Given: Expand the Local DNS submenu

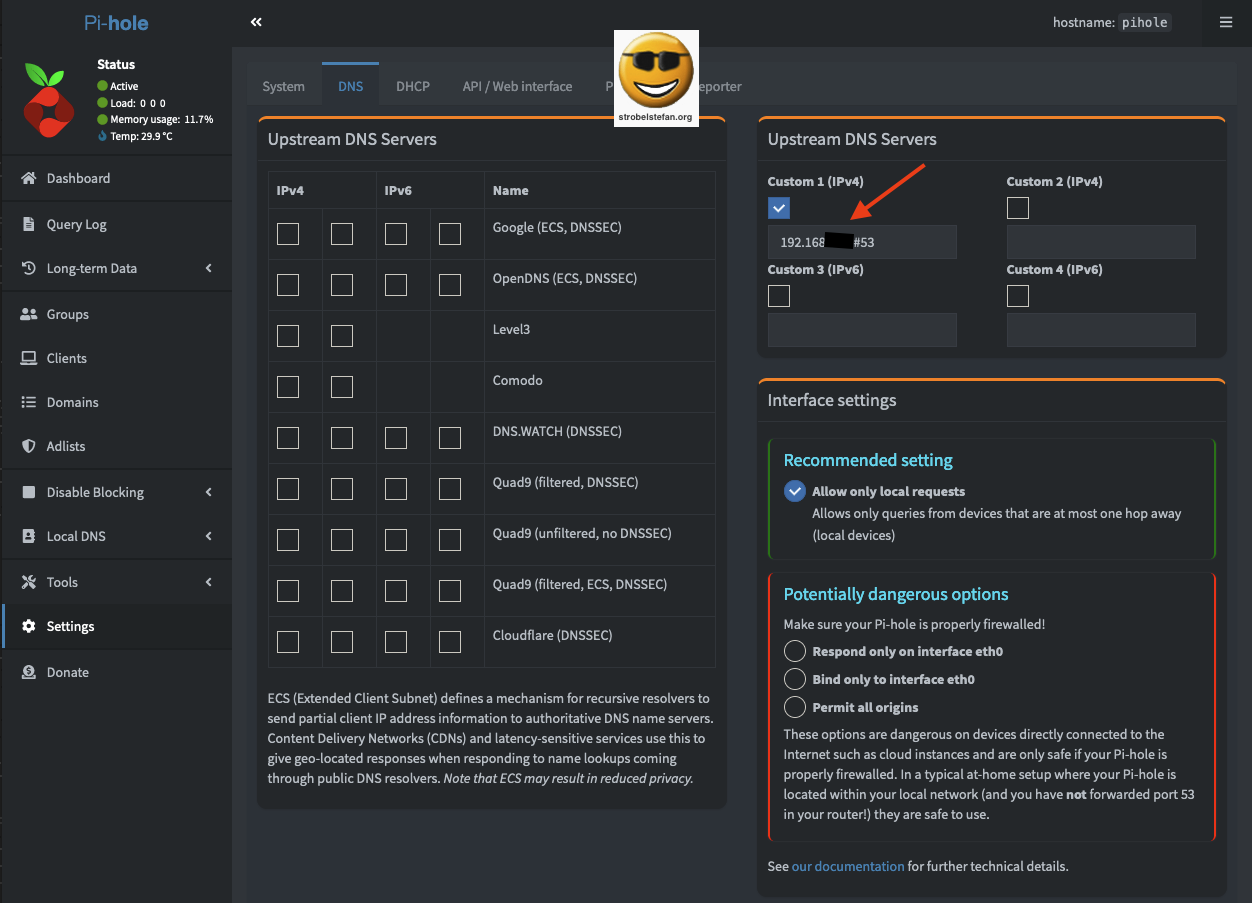Looking at the screenshot, I should click(208, 536).
